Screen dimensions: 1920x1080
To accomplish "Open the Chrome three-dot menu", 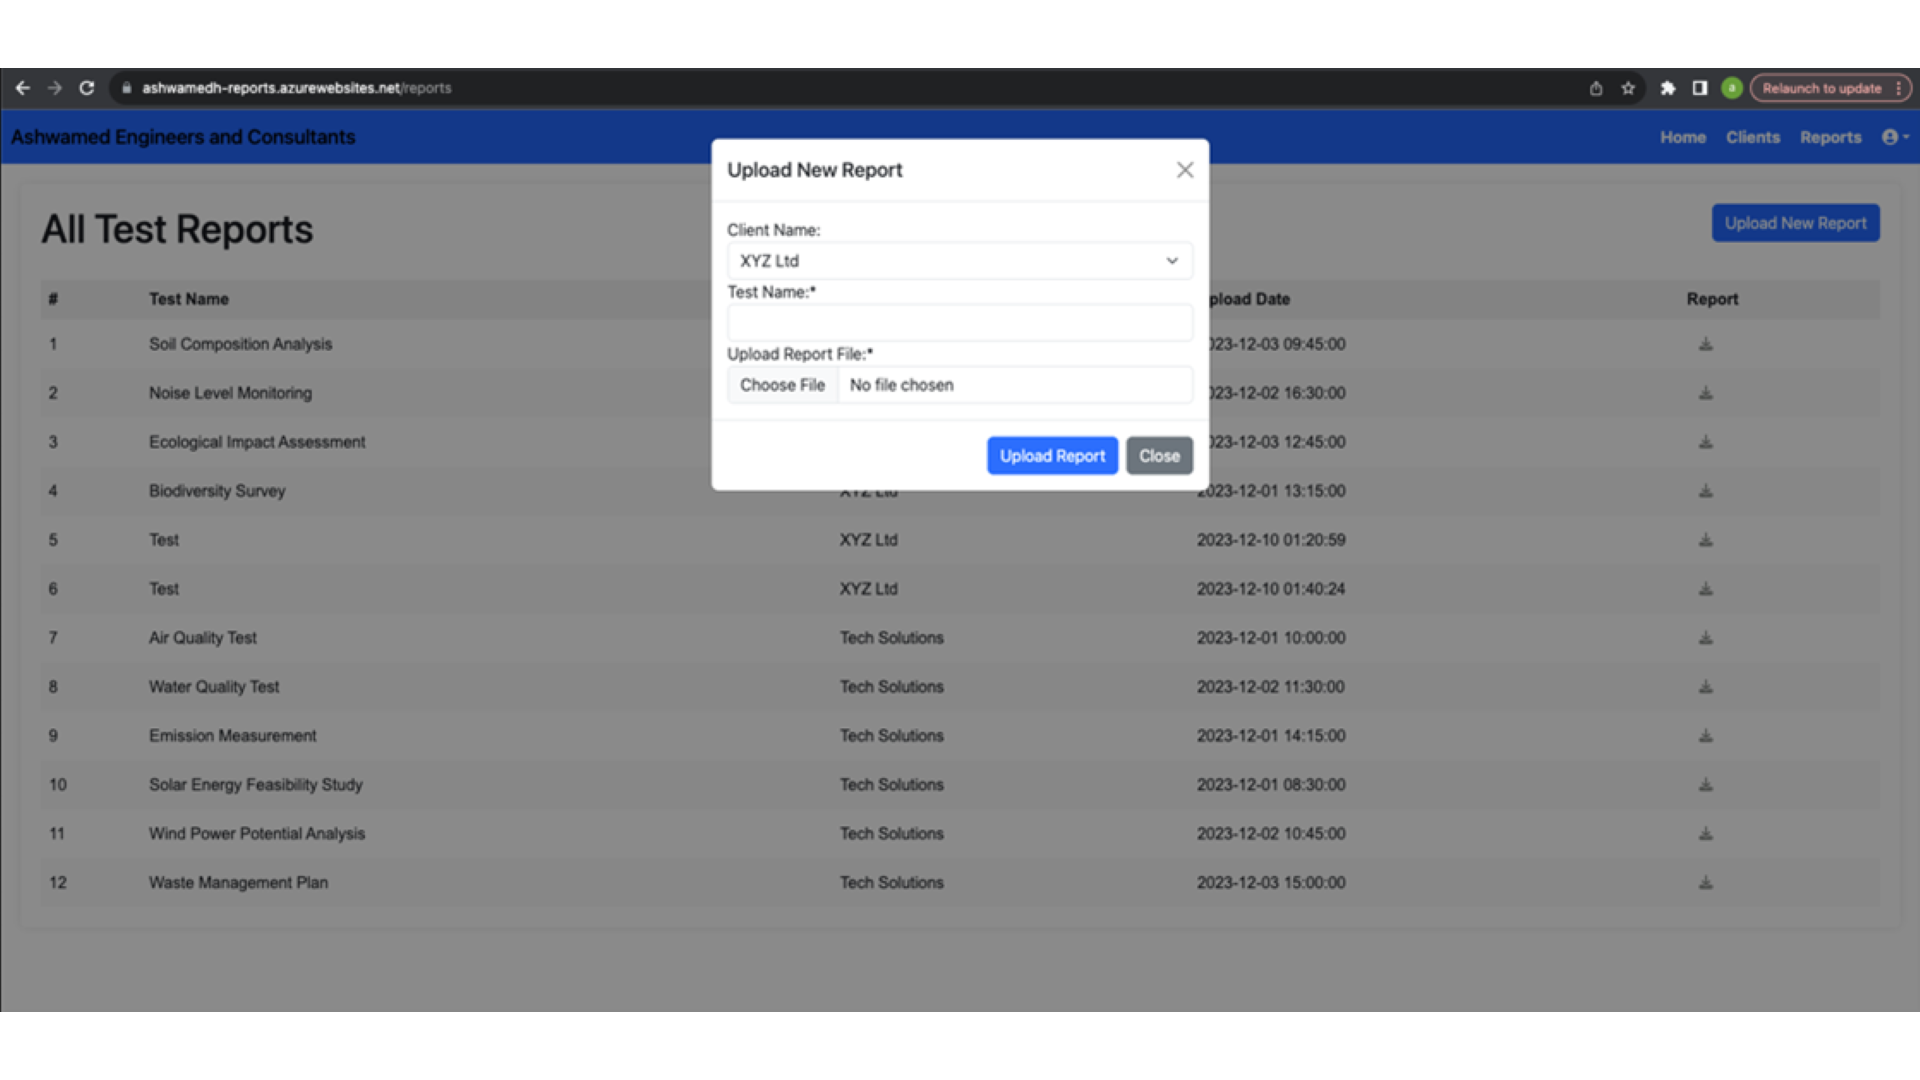I will (1898, 88).
